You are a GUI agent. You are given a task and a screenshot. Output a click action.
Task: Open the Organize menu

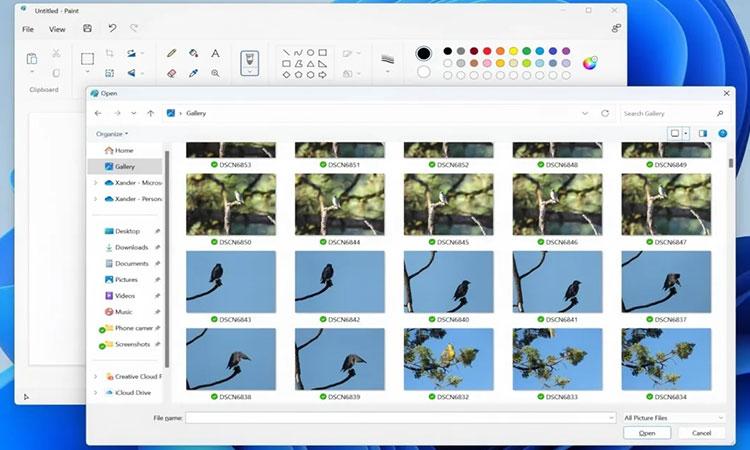point(112,134)
